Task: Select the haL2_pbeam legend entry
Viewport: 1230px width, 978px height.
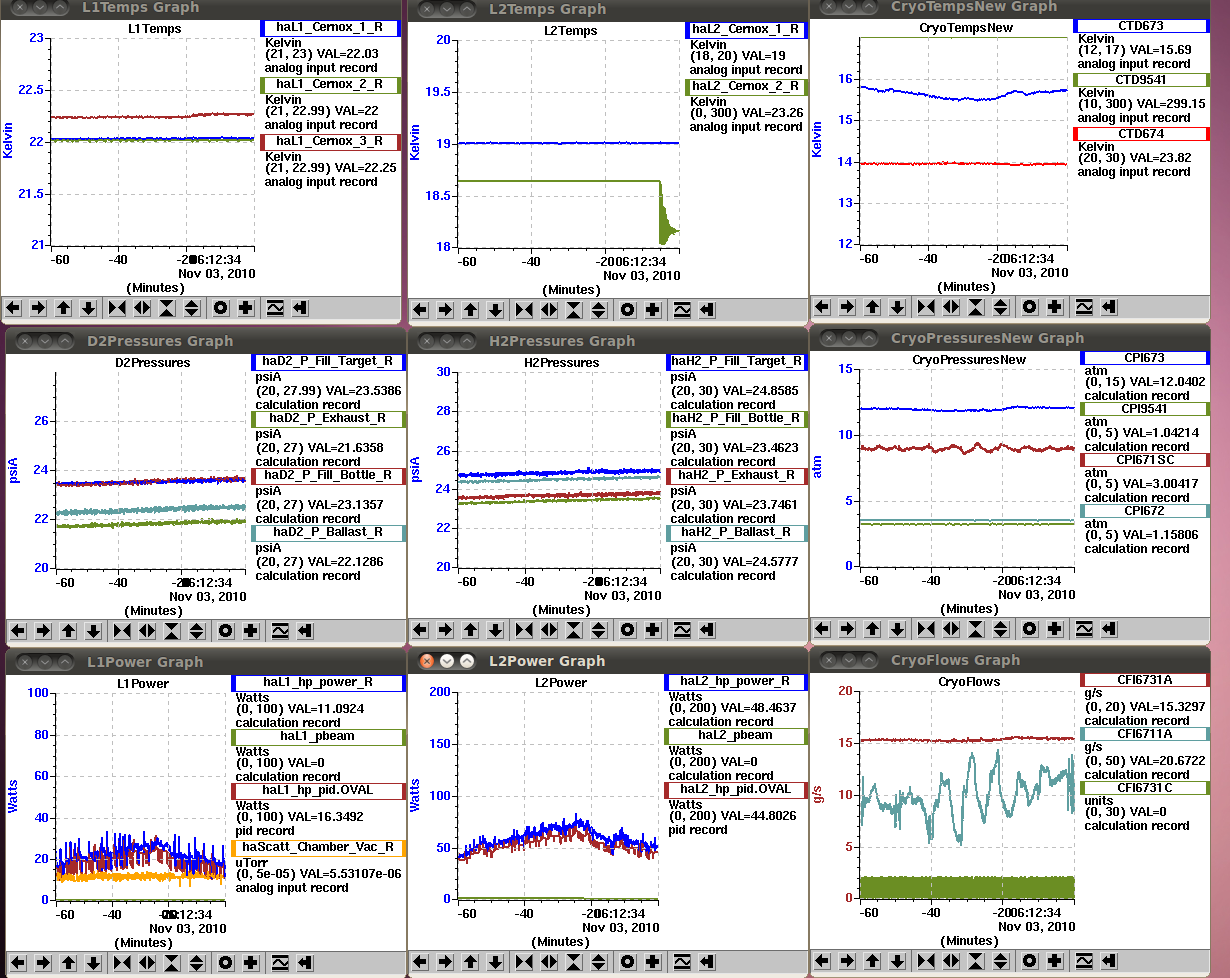Action: click(x=736, y=736)
